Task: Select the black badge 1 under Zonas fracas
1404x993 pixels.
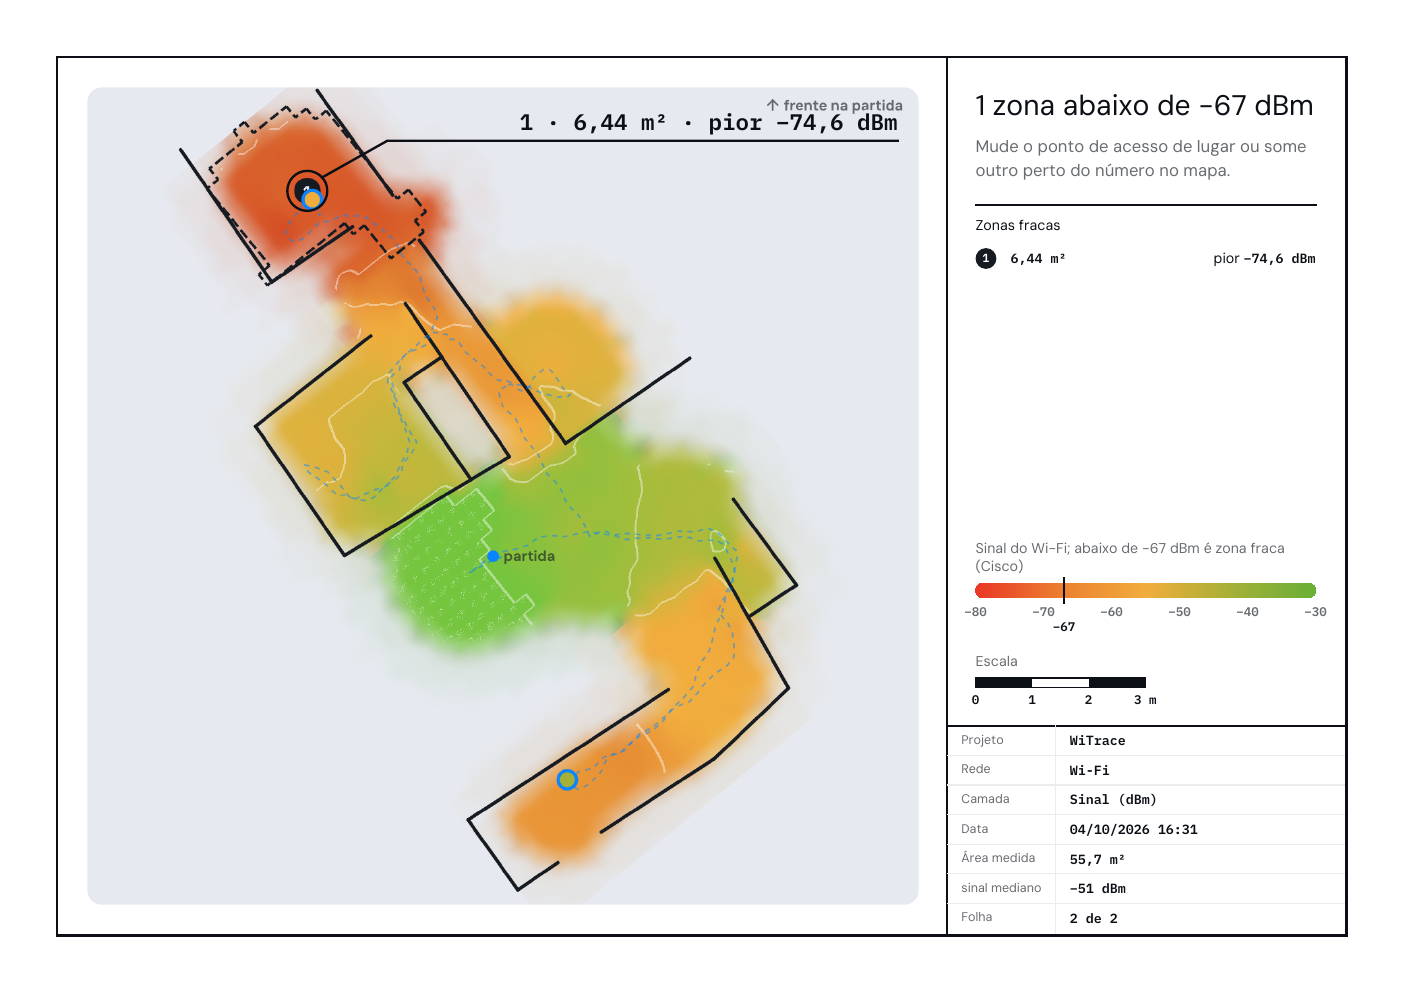Action: 986,259
